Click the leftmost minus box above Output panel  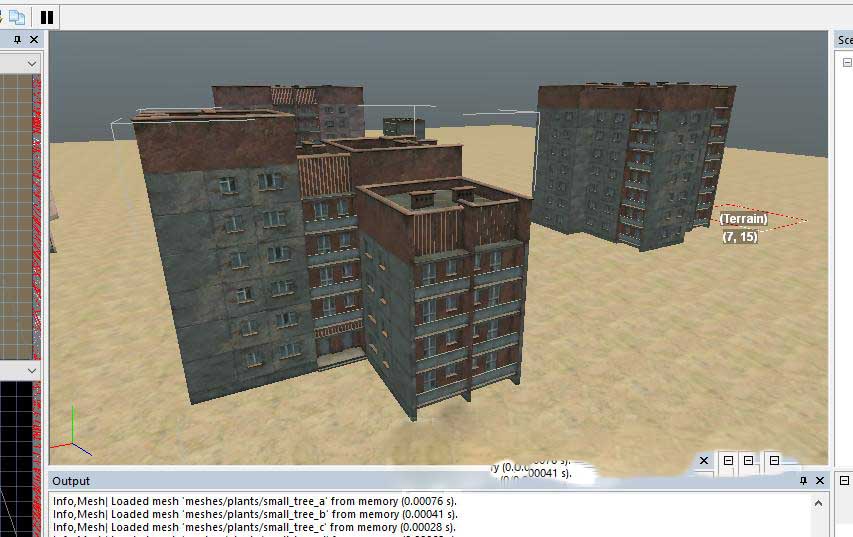point(728,461)
